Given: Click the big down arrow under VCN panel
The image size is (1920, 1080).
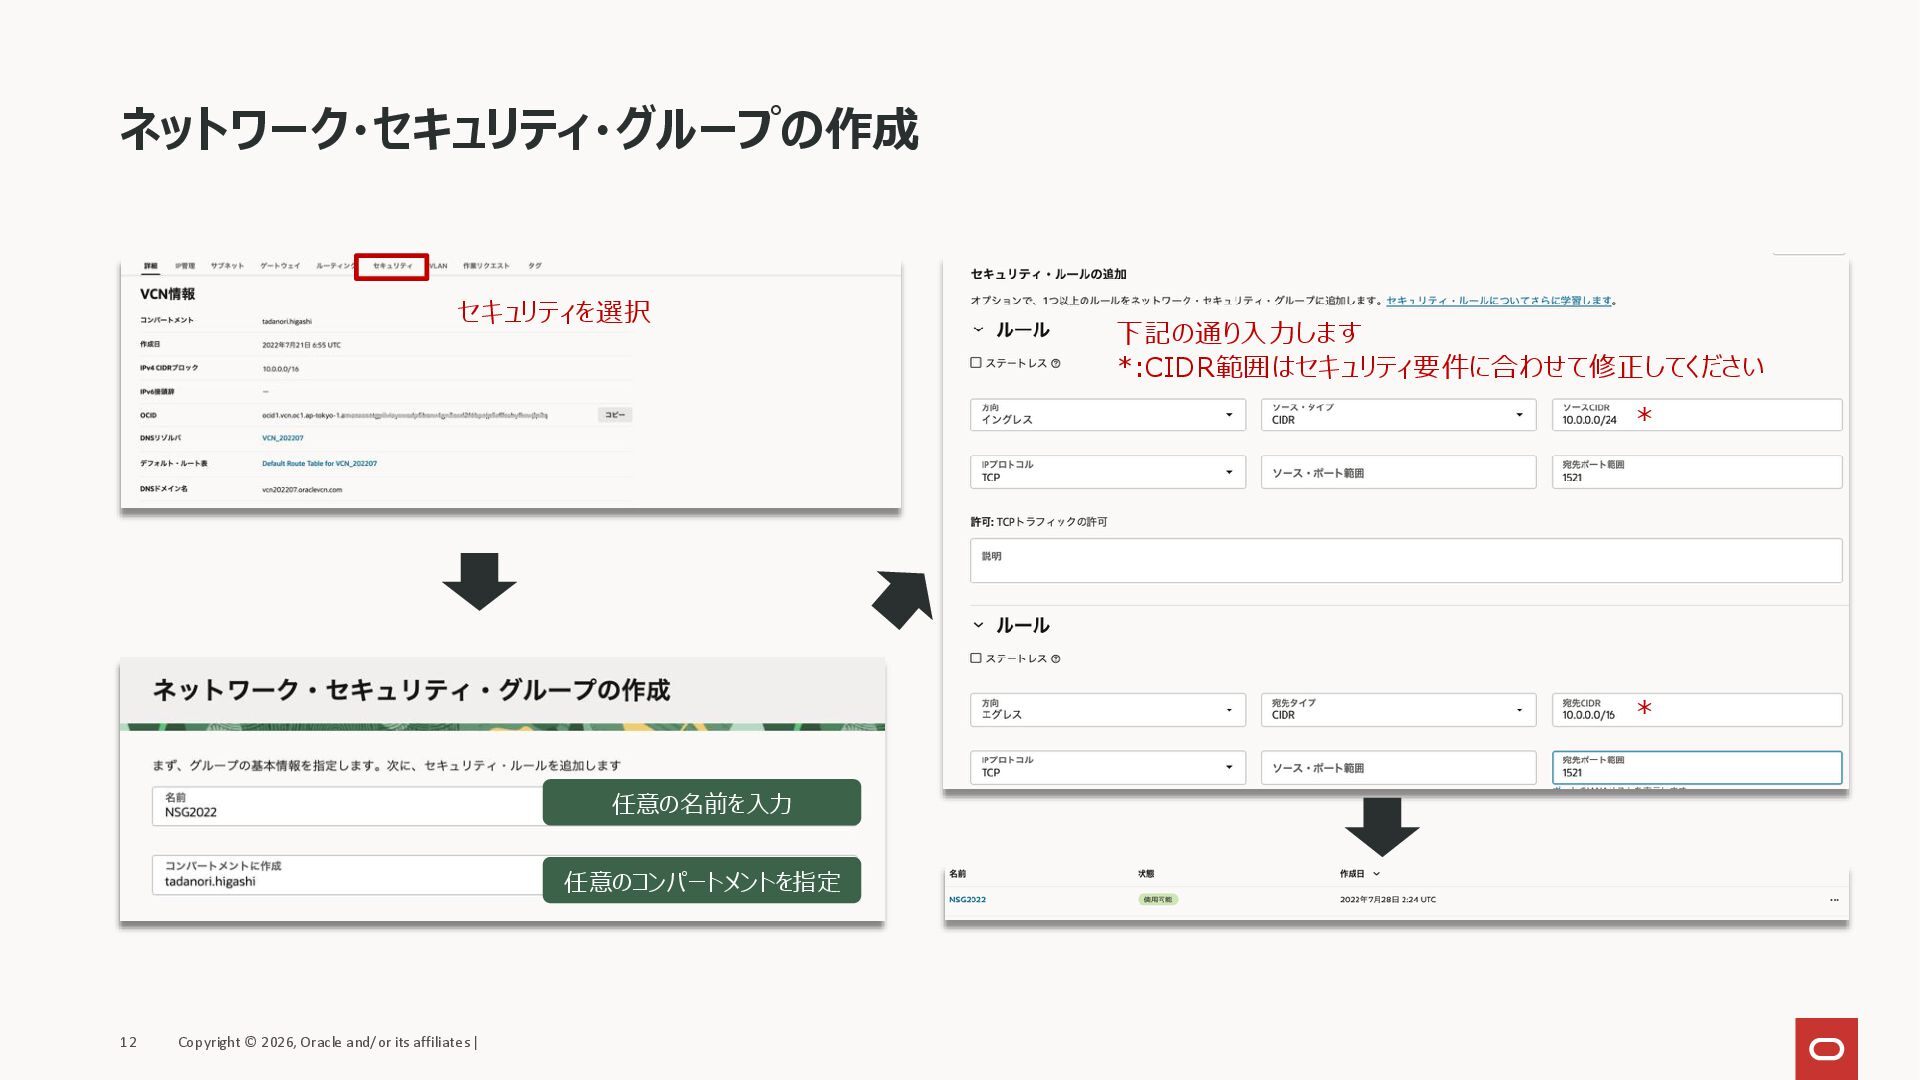Looking at the screenshot, I should tap(479, 581).
